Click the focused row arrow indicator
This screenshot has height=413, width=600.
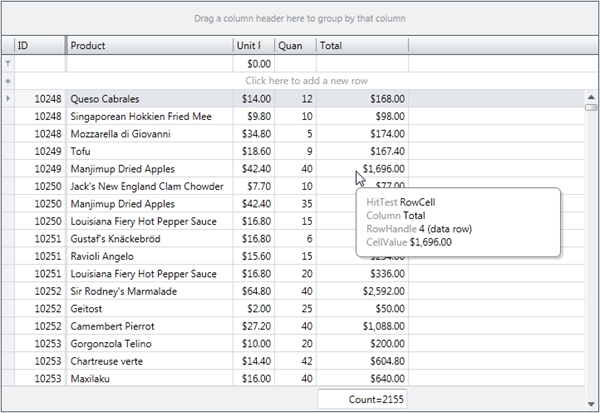point(8,99)
